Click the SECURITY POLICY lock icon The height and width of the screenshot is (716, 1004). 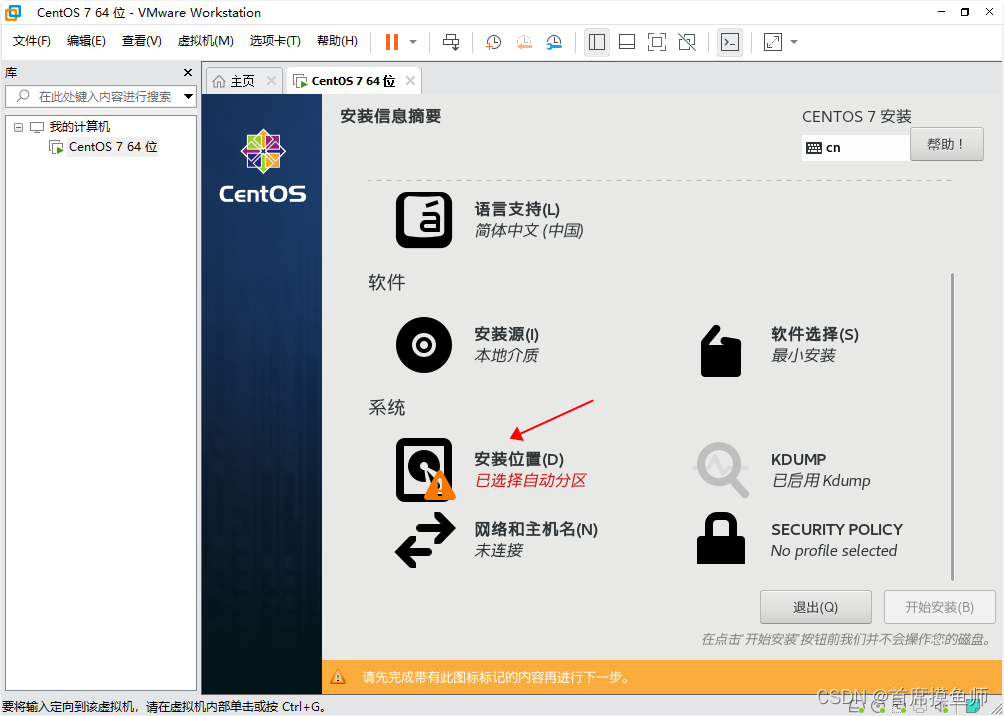coord(721,538)
